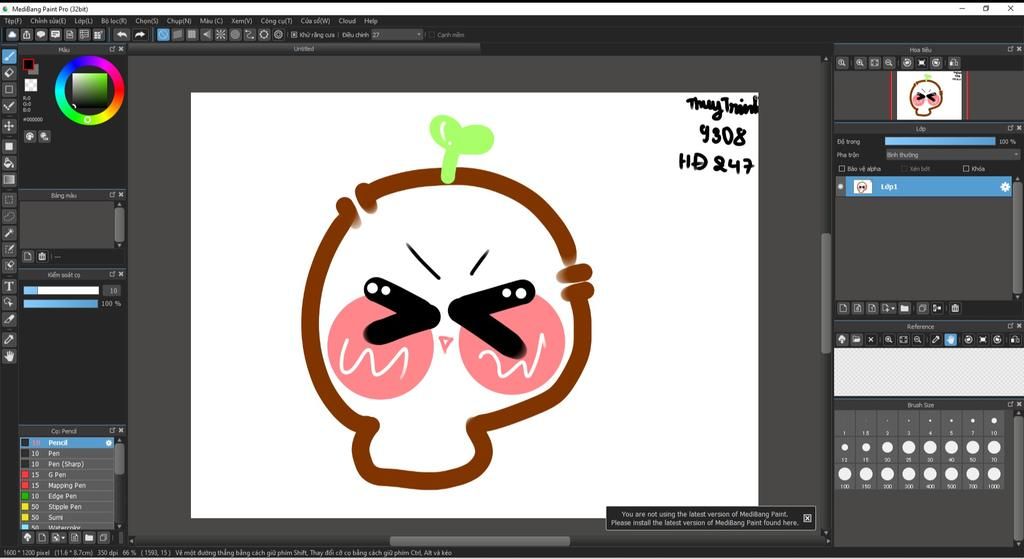Select the Edge Pen brush

pos(67,496)
